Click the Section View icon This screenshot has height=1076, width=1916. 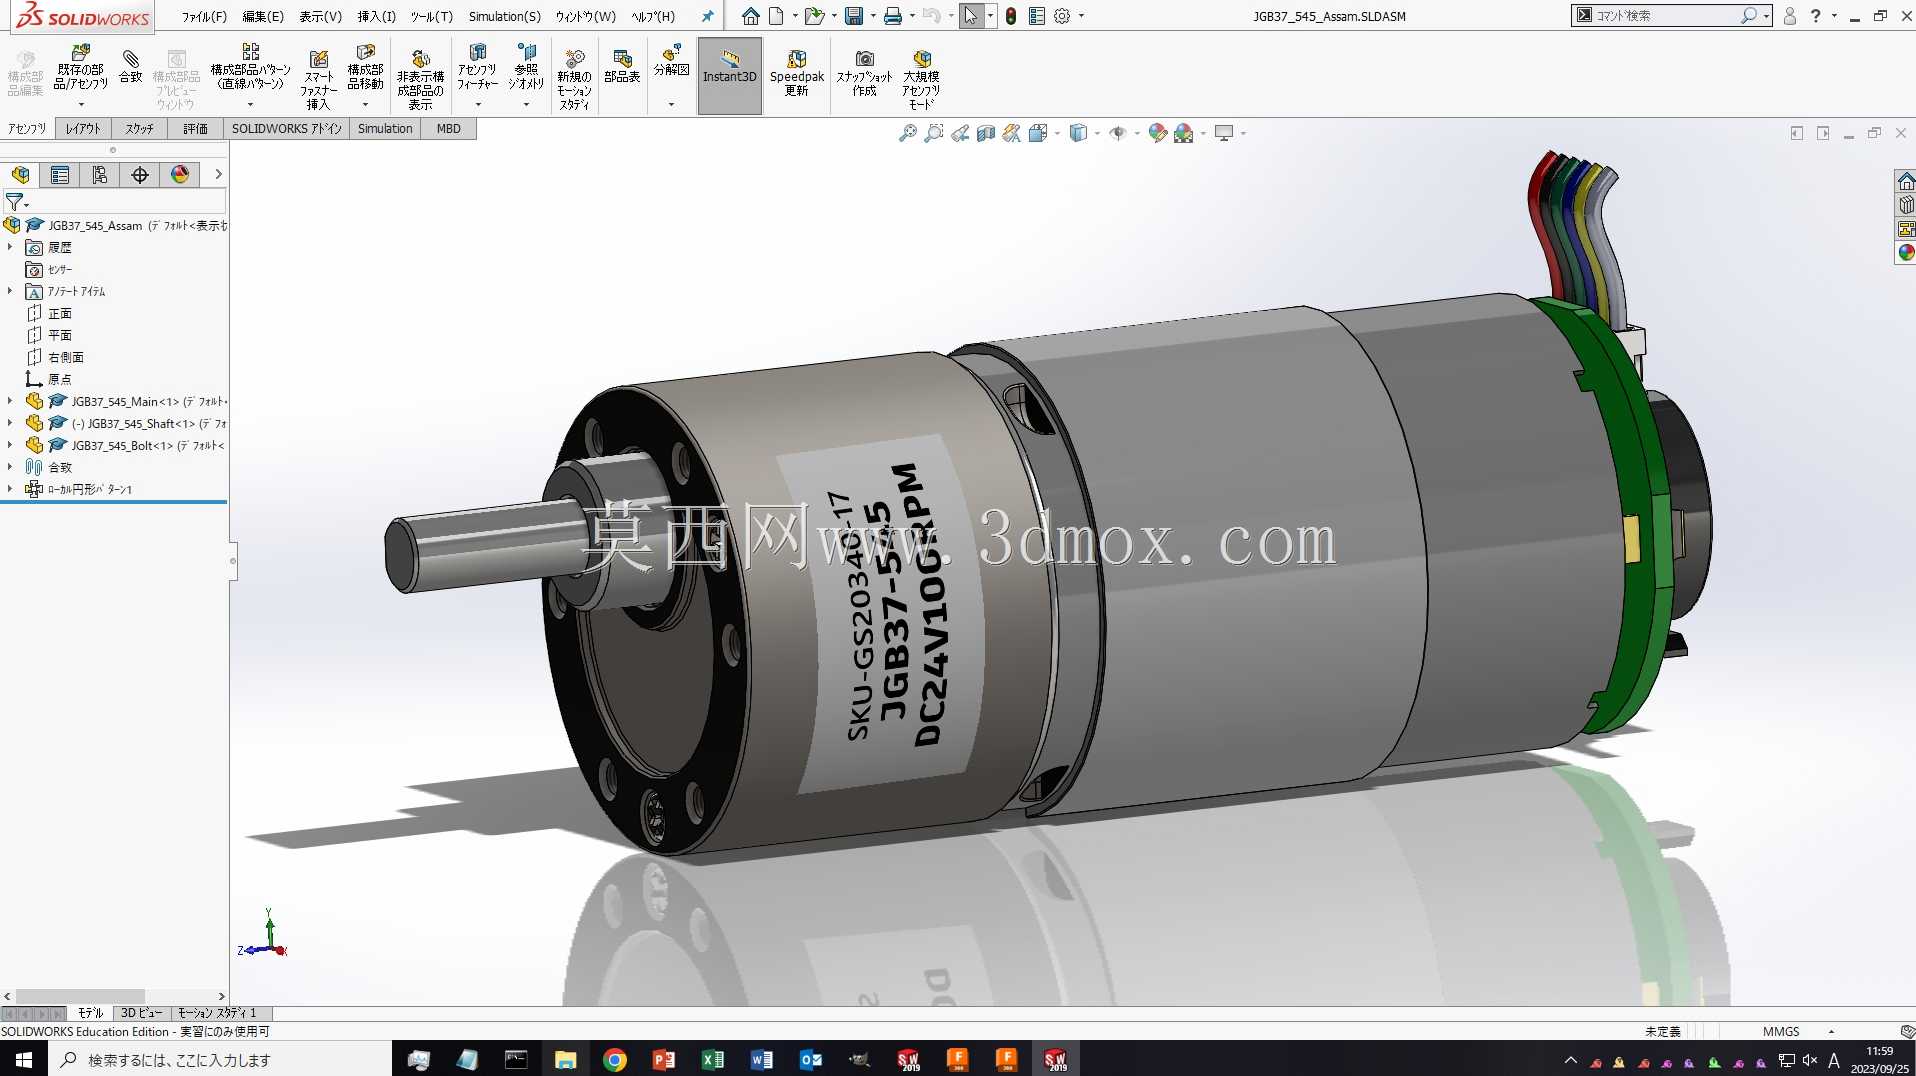[x=986, y=133]
